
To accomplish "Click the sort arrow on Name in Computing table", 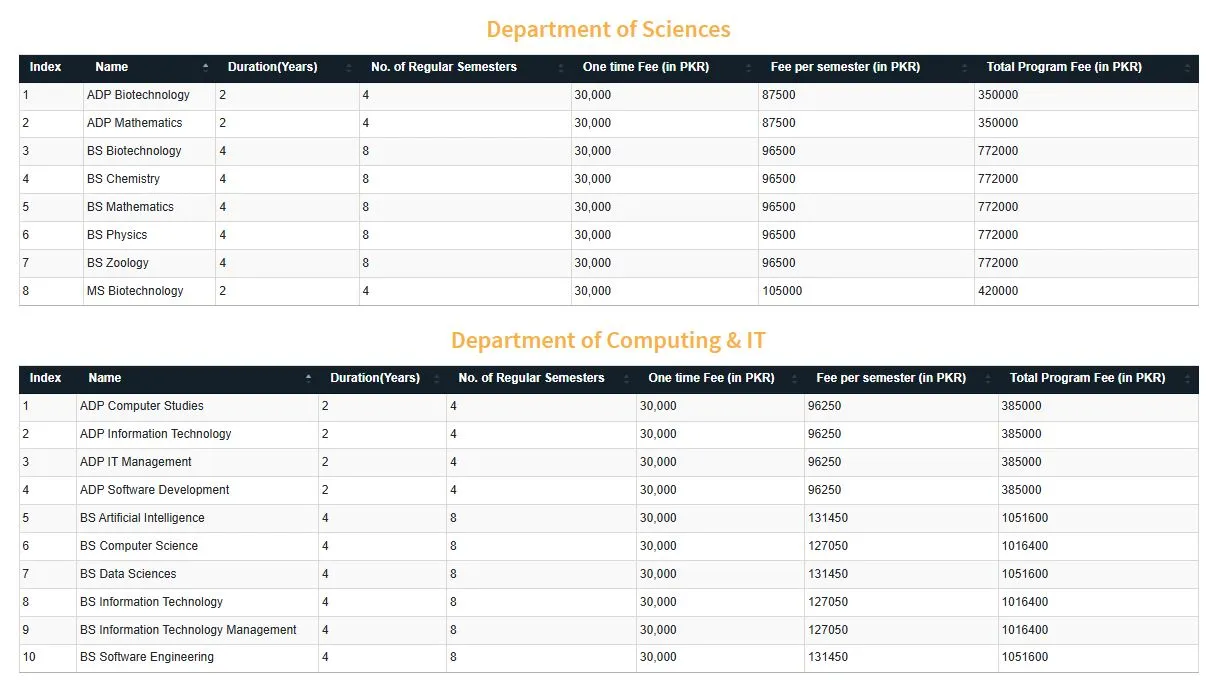I will click(308, 378).
